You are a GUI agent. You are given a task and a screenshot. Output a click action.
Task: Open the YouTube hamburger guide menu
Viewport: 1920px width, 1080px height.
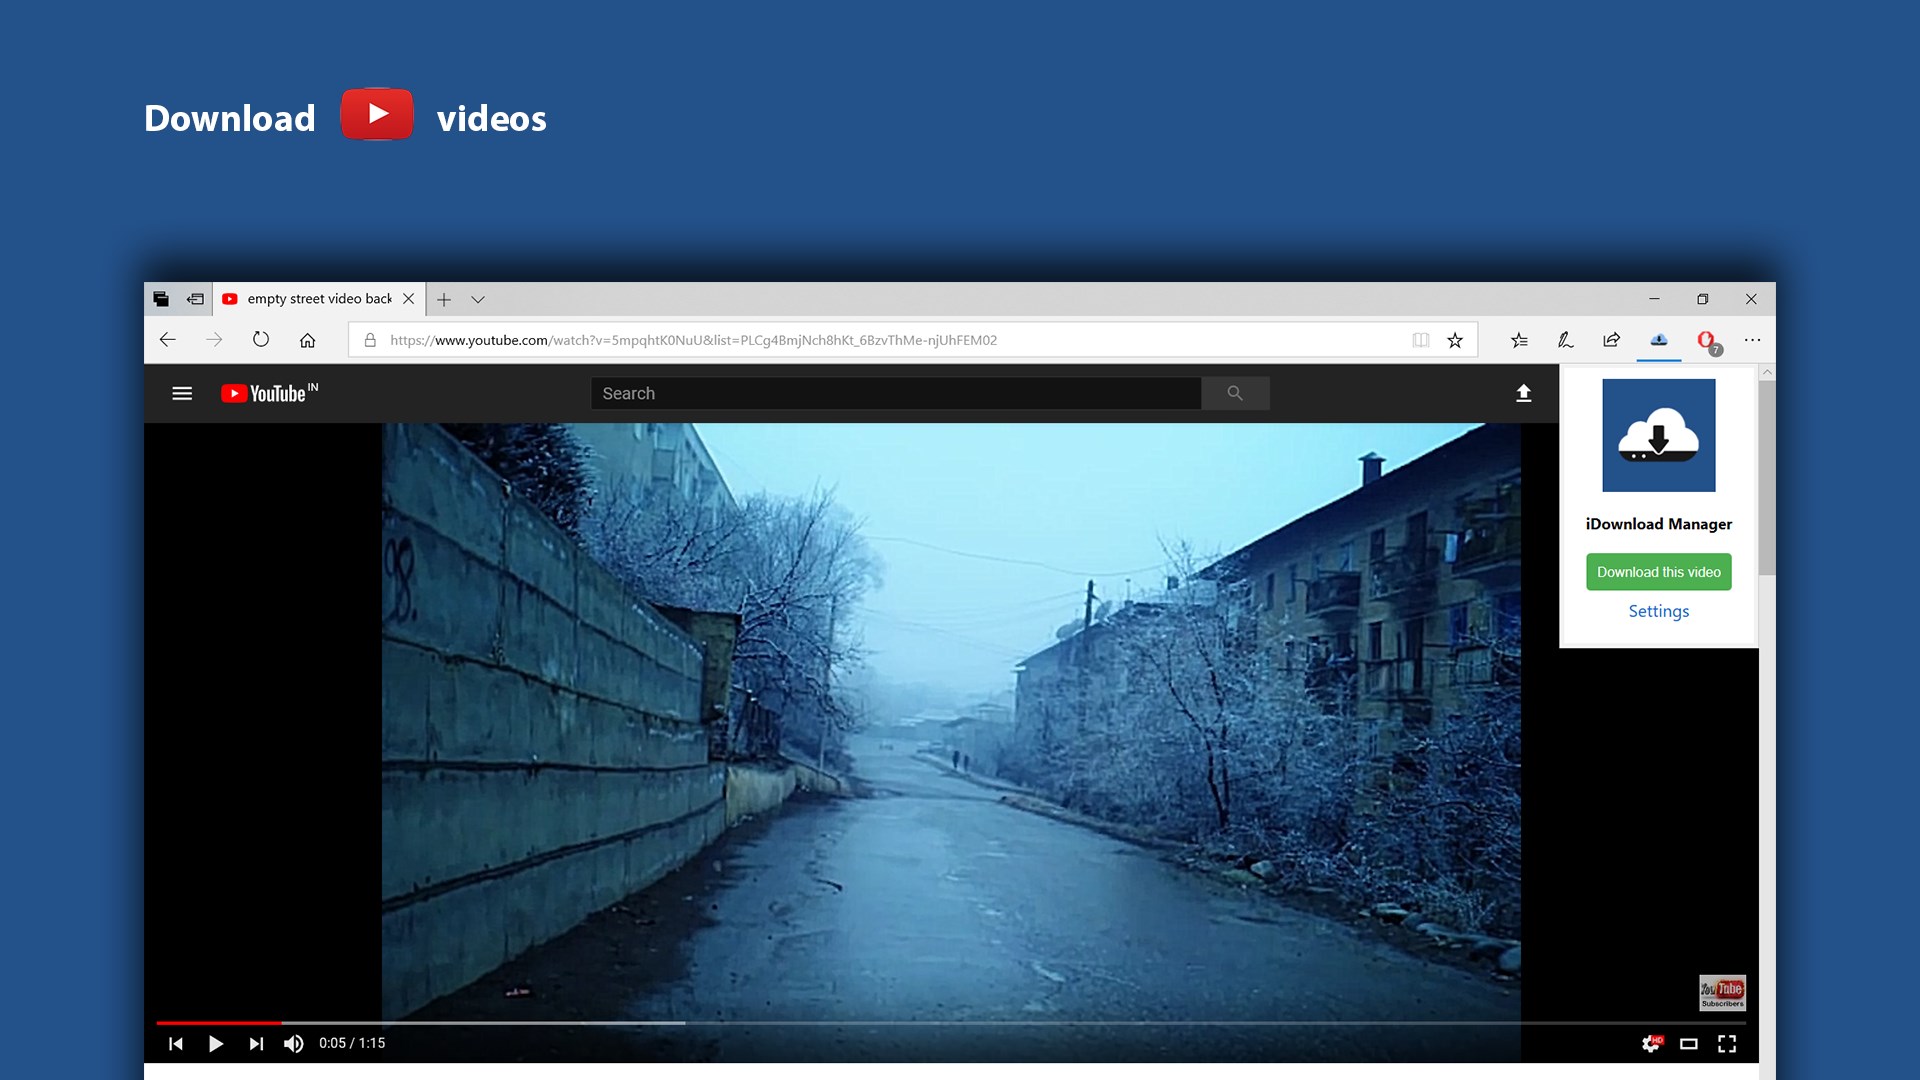point(182,394)
